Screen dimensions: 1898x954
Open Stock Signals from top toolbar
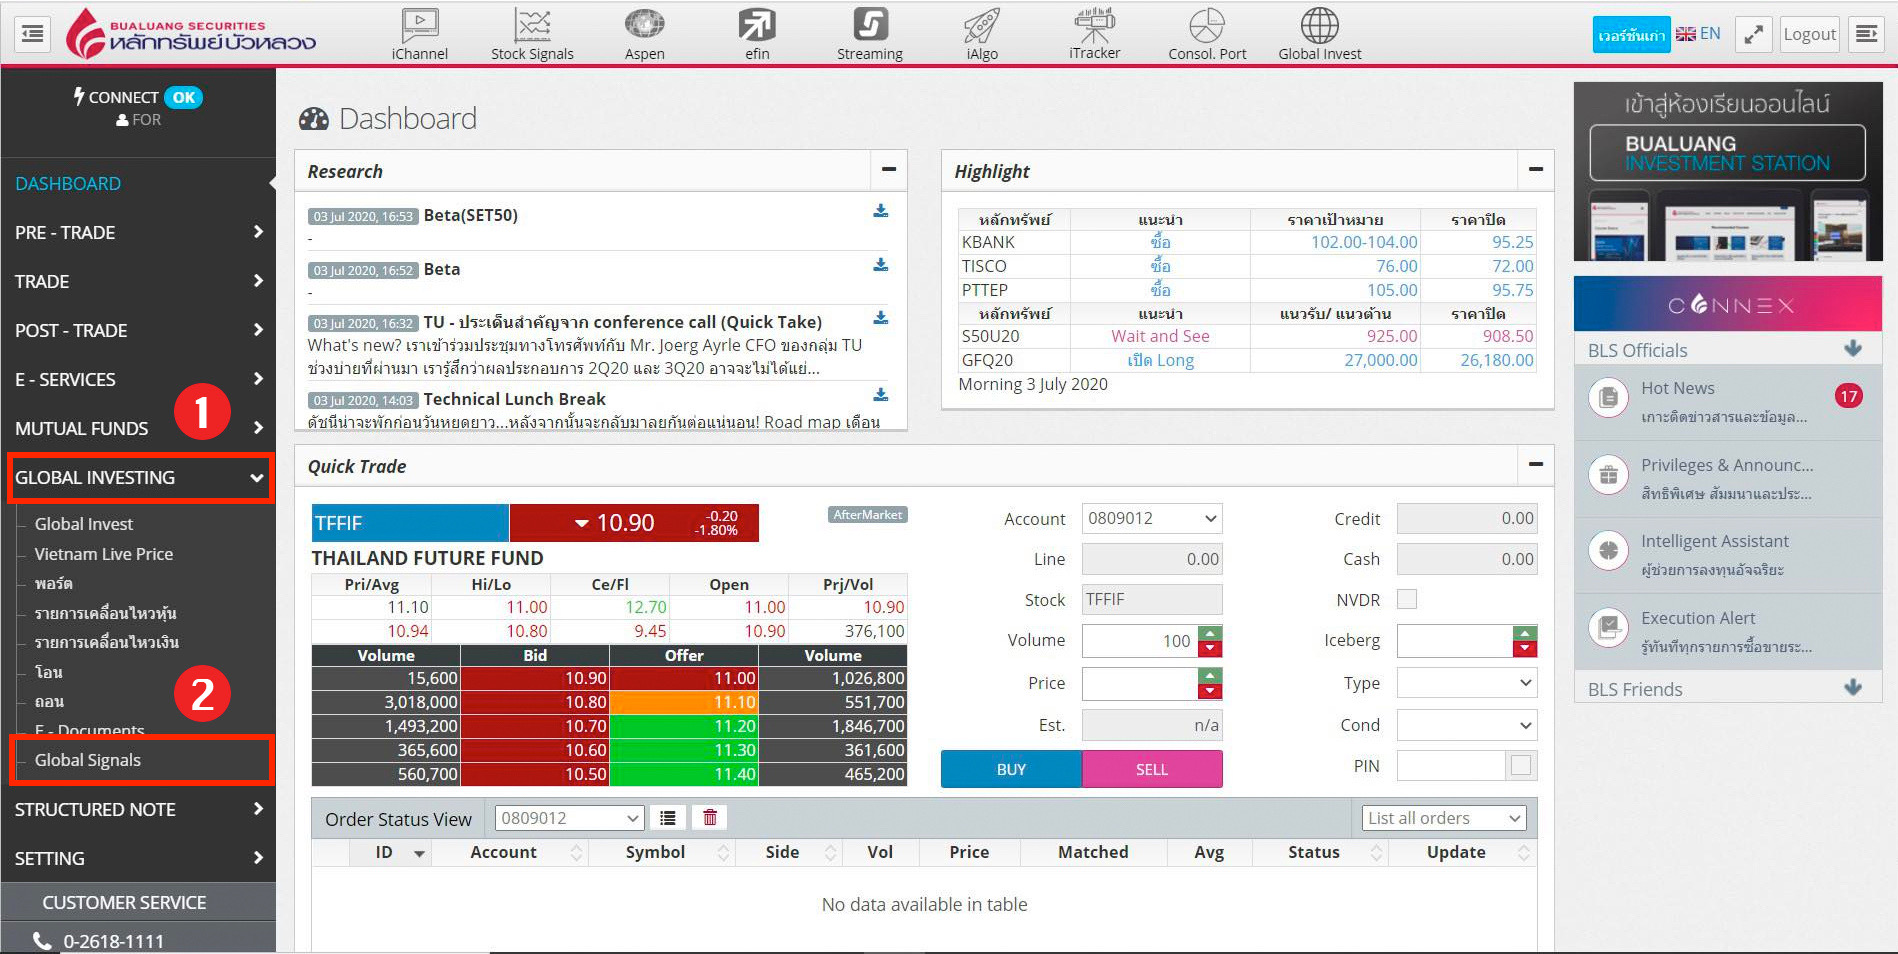point(532,33)
